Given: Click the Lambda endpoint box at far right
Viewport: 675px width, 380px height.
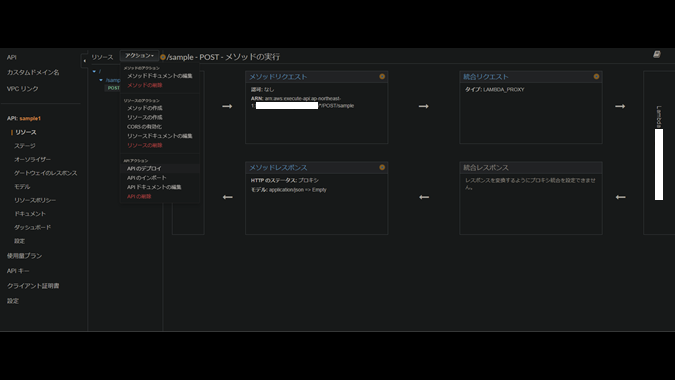Looking at the screenshot, I should tap(659, 153).
